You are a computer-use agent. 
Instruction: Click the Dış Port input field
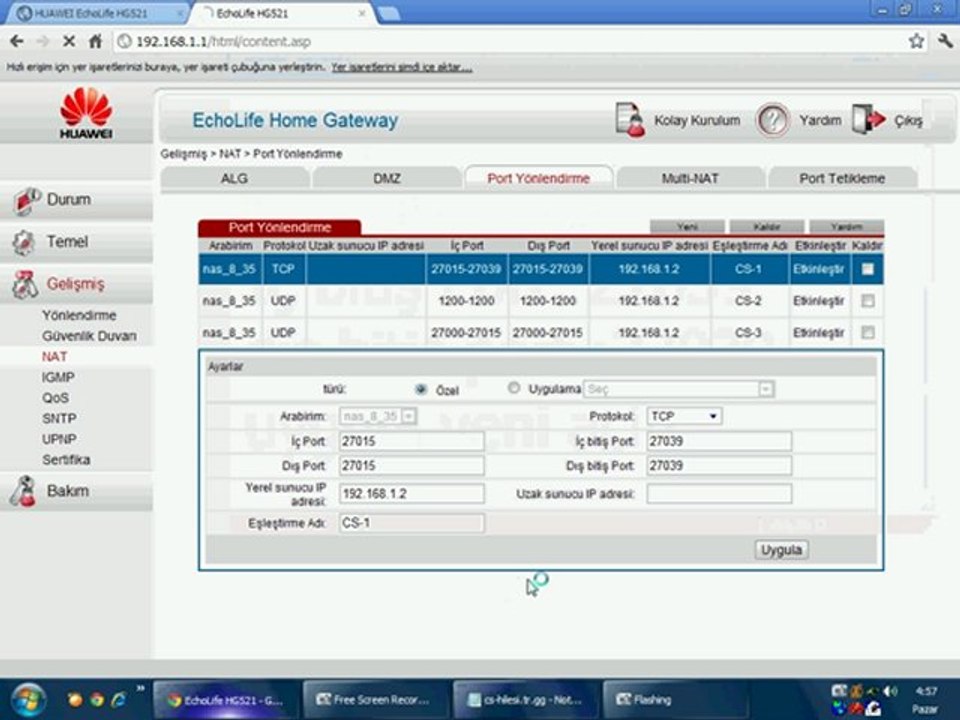click(411, 466)
